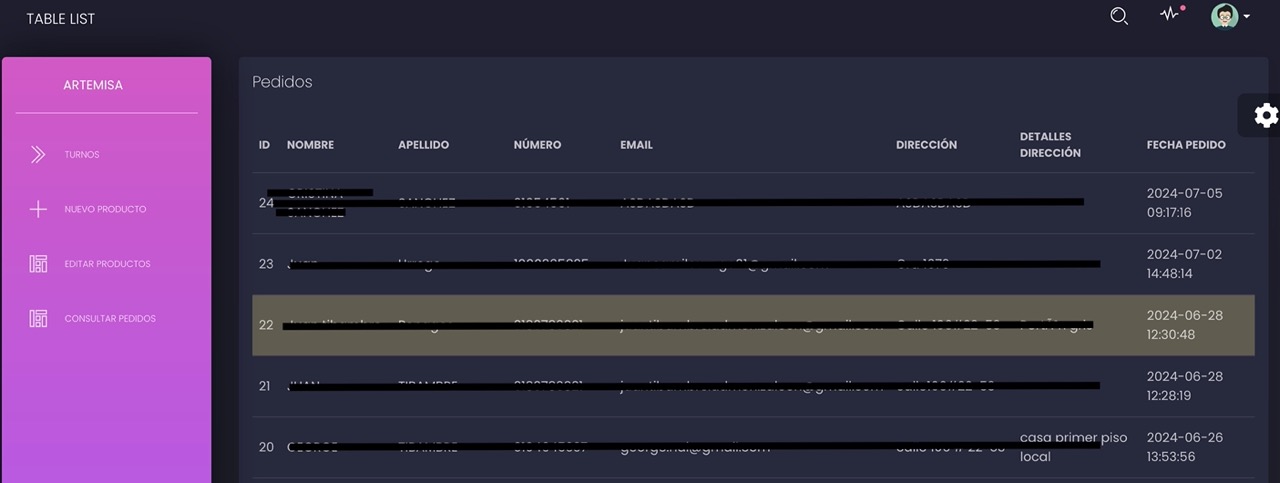
Task: Click the Turnos double-chevron icon
Action: [38, 154]
